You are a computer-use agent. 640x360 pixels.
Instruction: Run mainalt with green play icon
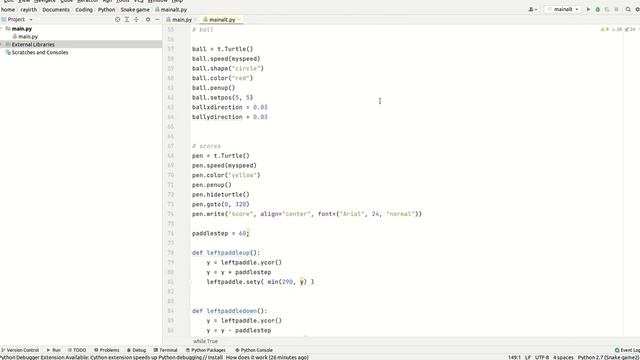588,9
